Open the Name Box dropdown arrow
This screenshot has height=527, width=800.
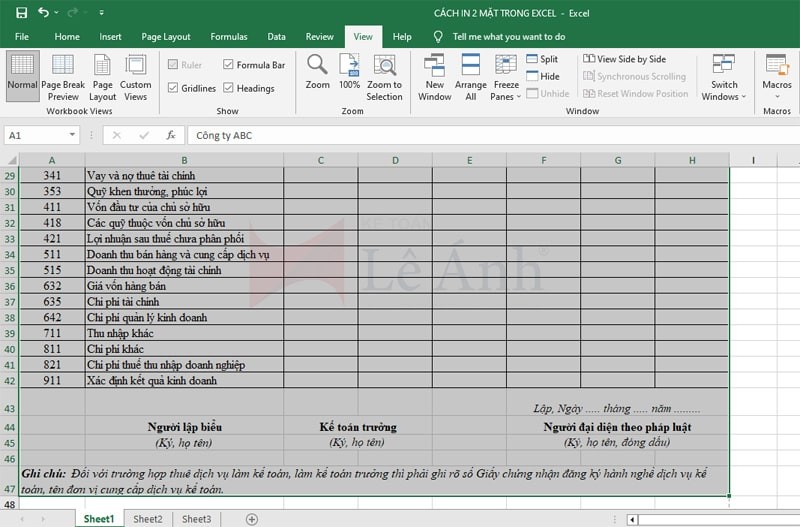click(72, 135)
